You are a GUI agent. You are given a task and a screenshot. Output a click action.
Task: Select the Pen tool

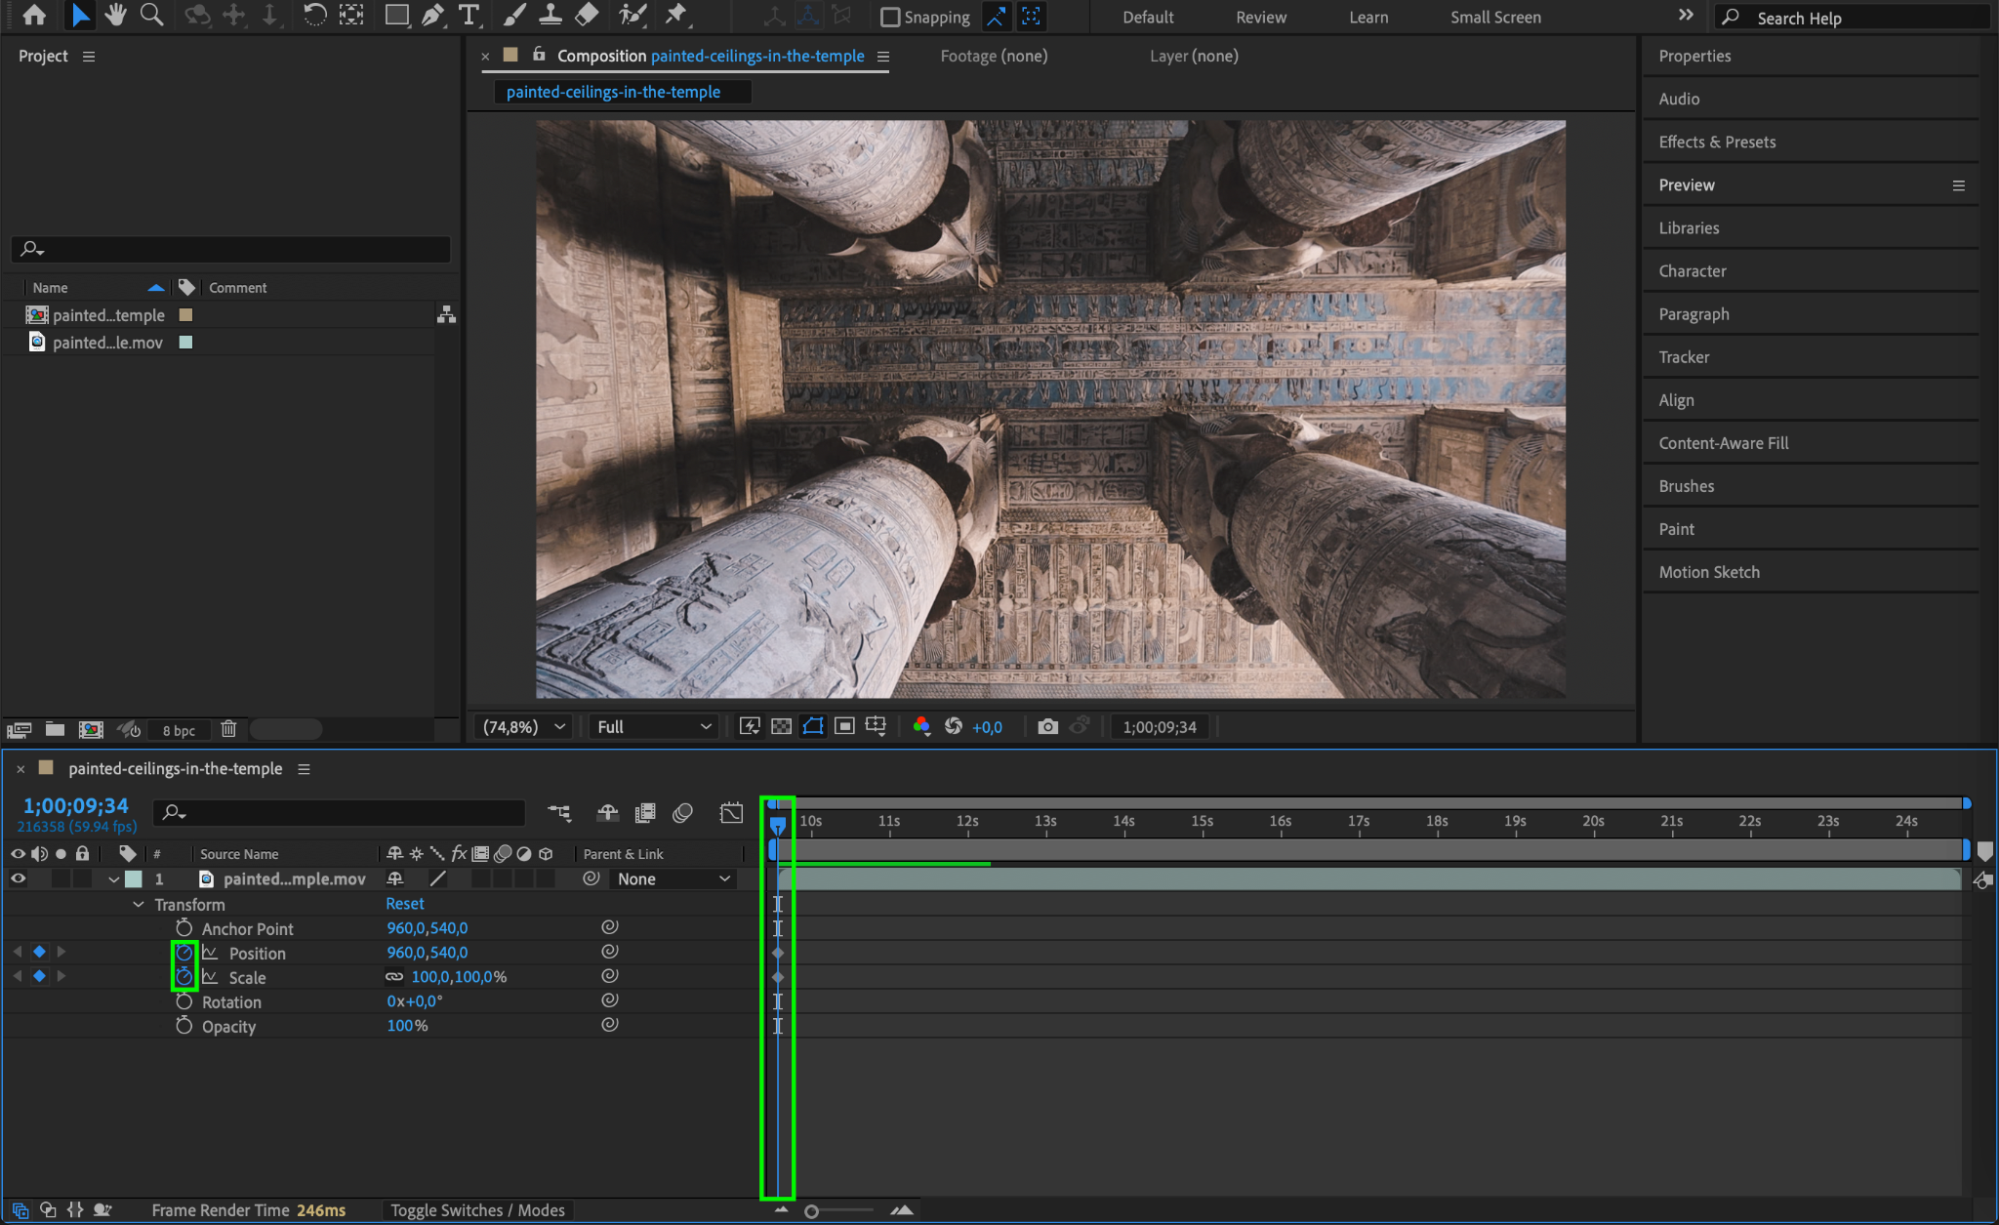coord(432,15)
